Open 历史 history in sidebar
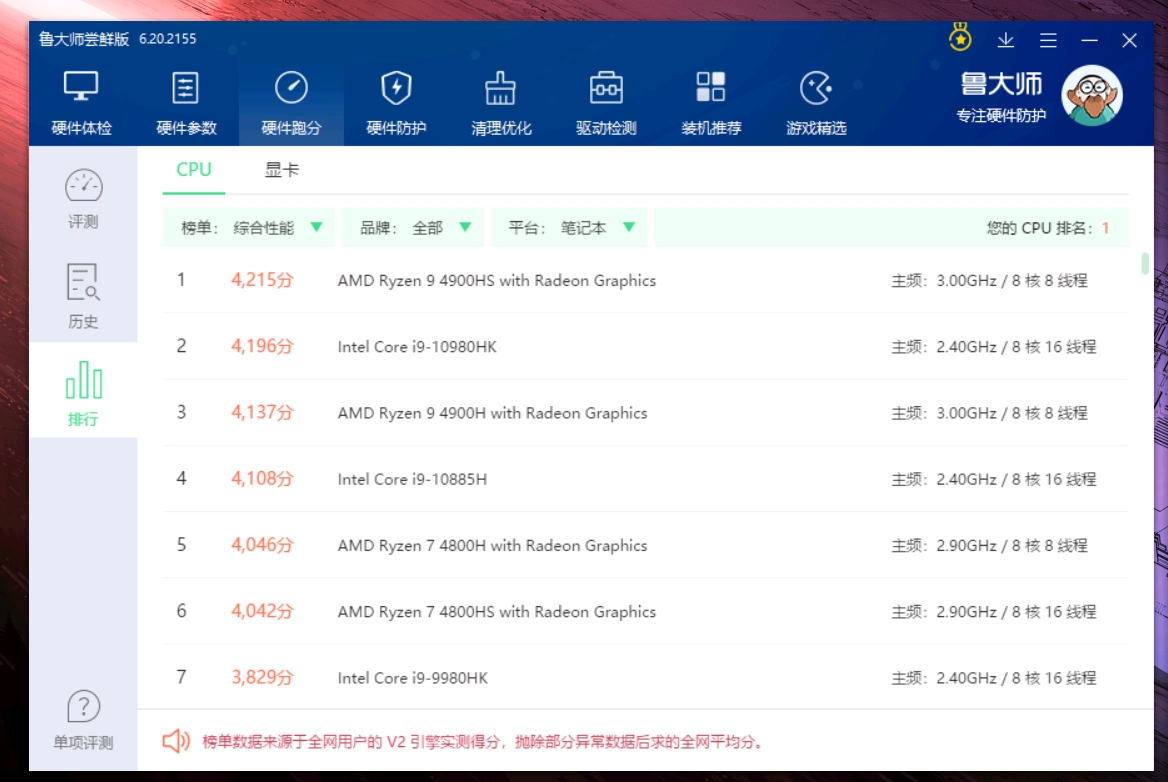Image resolution: width=1168 pixels, height=782 pixels. tap(83, 296)
